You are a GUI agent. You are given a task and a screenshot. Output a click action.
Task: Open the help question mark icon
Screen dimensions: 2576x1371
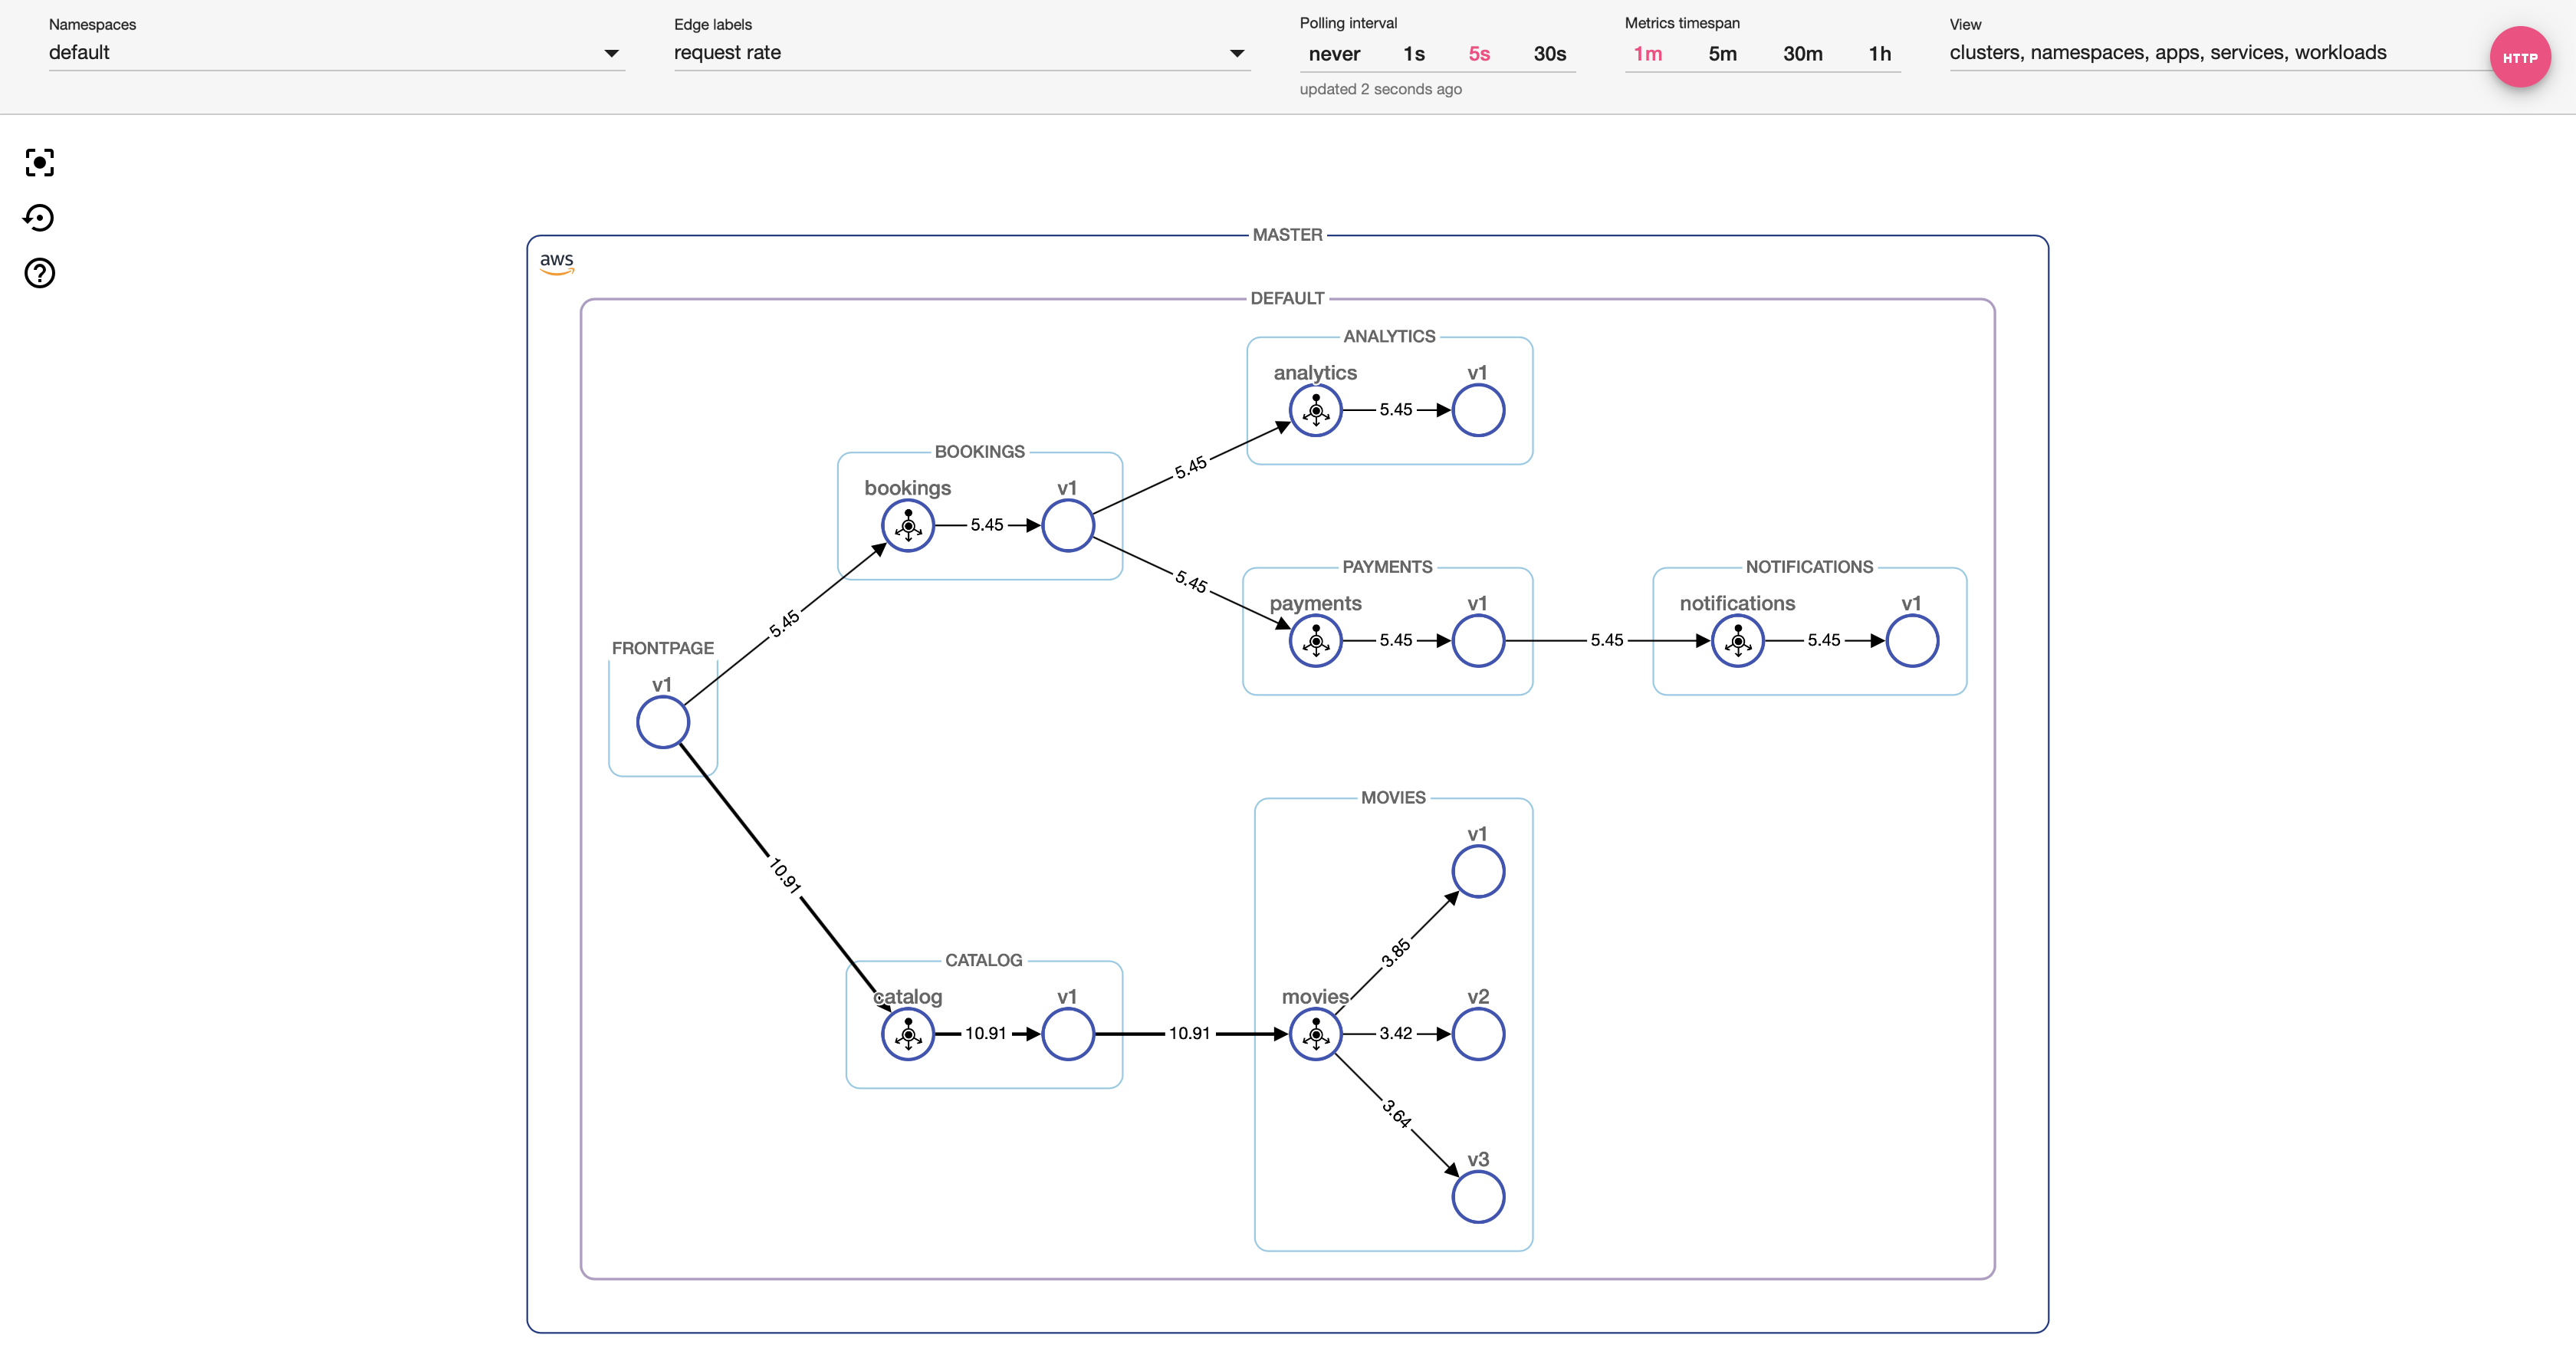point(39,273)
